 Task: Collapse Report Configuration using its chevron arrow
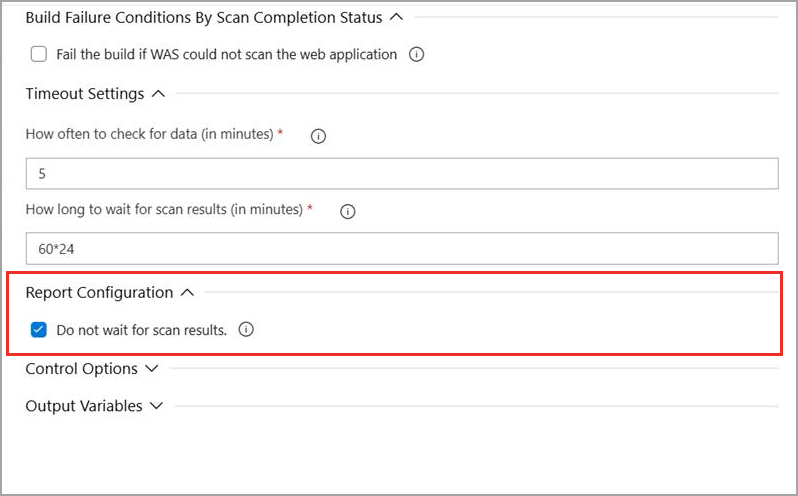tap(187, 293)
